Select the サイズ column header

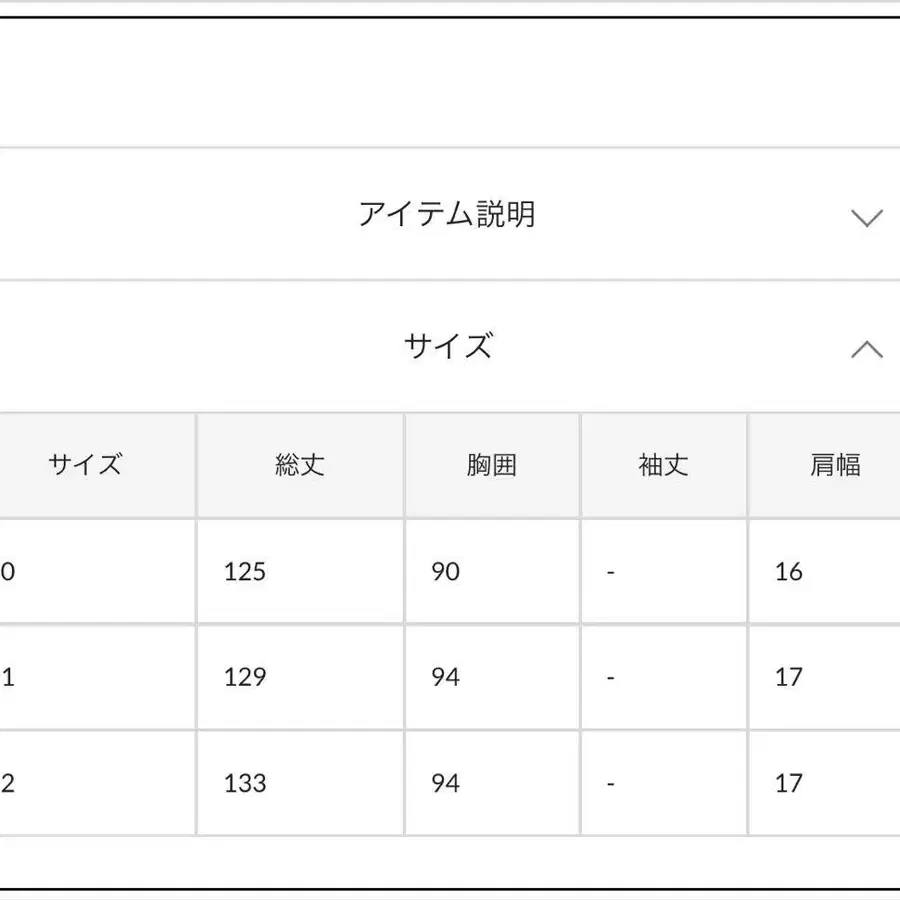(x=85, y=464)
